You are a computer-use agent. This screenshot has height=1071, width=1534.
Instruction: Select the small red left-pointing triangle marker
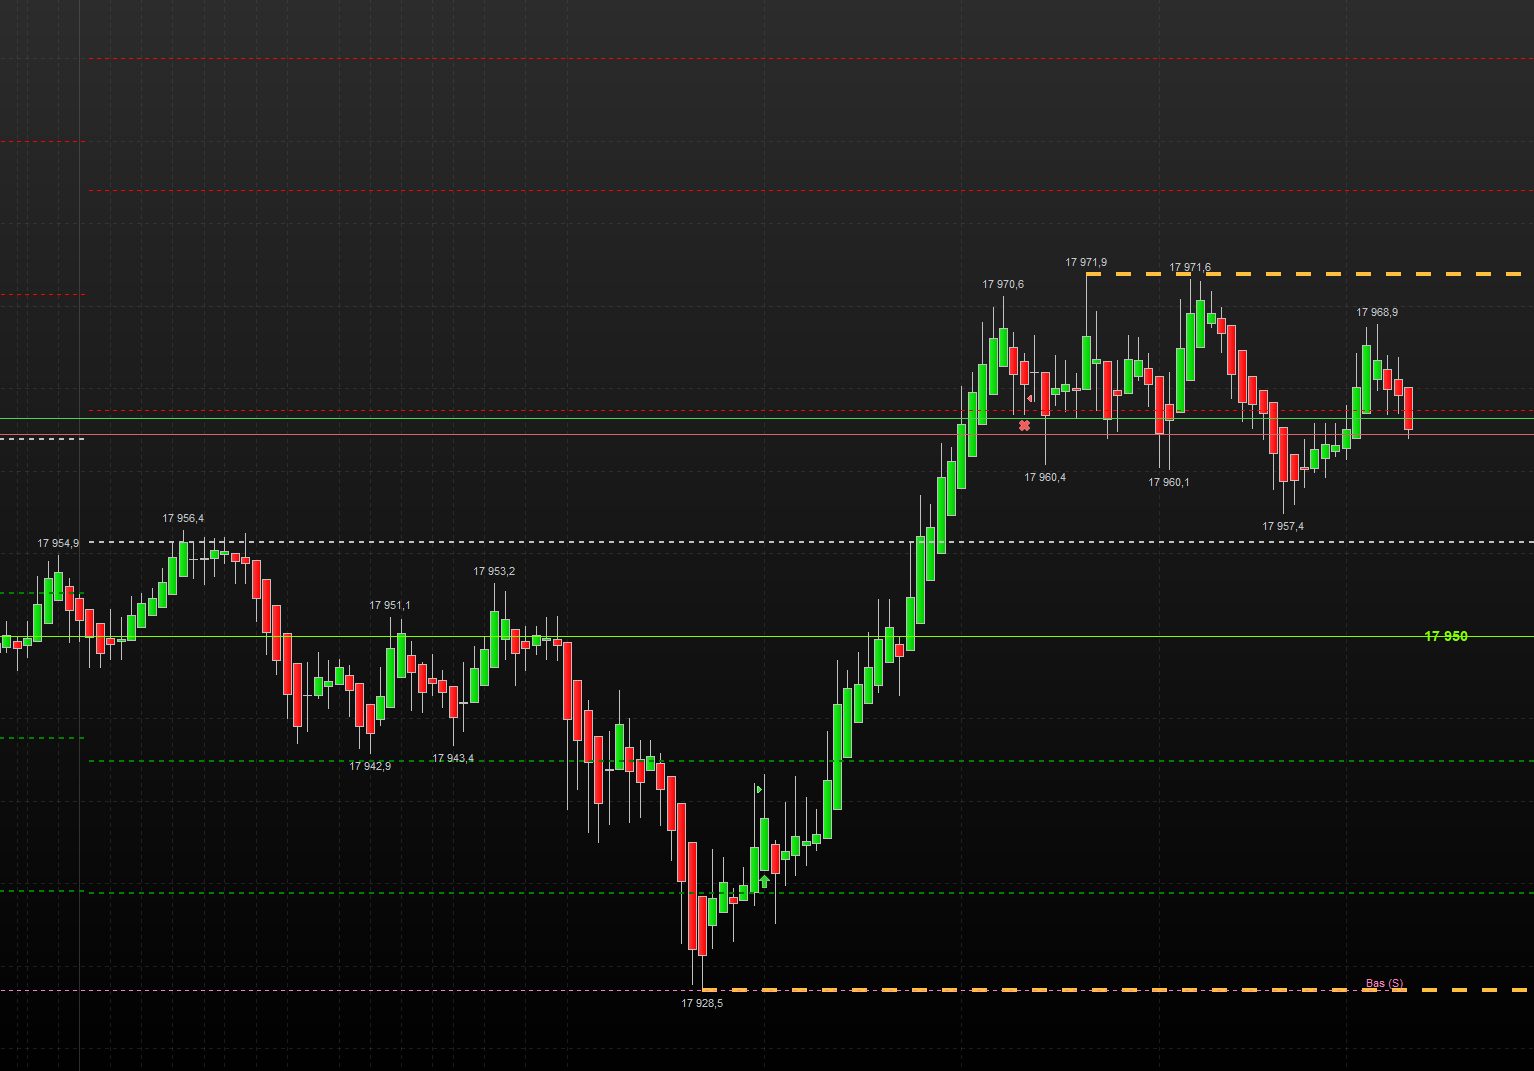point(1030,399)
